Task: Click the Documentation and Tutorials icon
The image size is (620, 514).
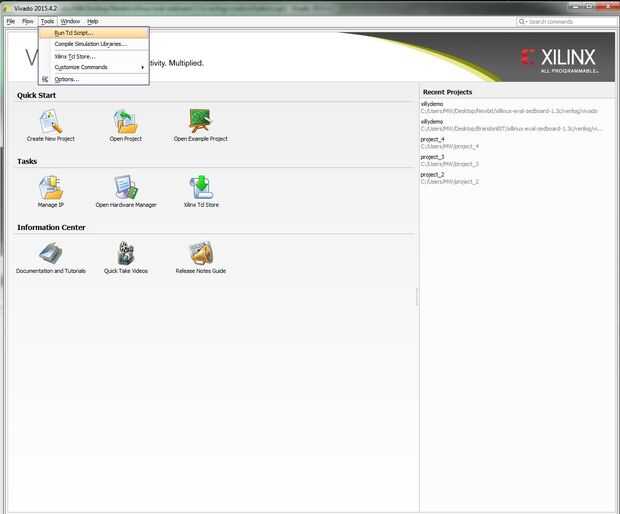Action: click(x=51, y=253)
